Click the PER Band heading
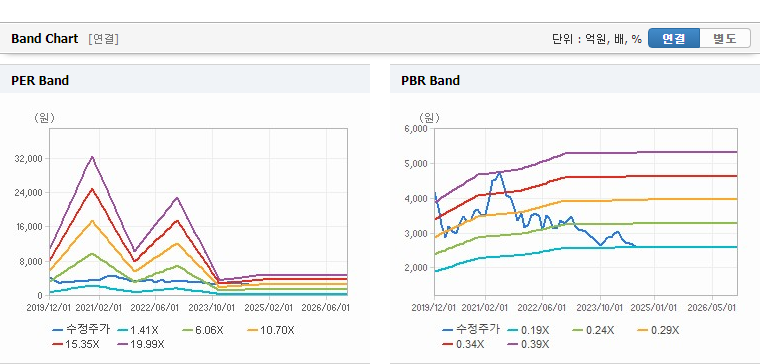 click(40, 80)
